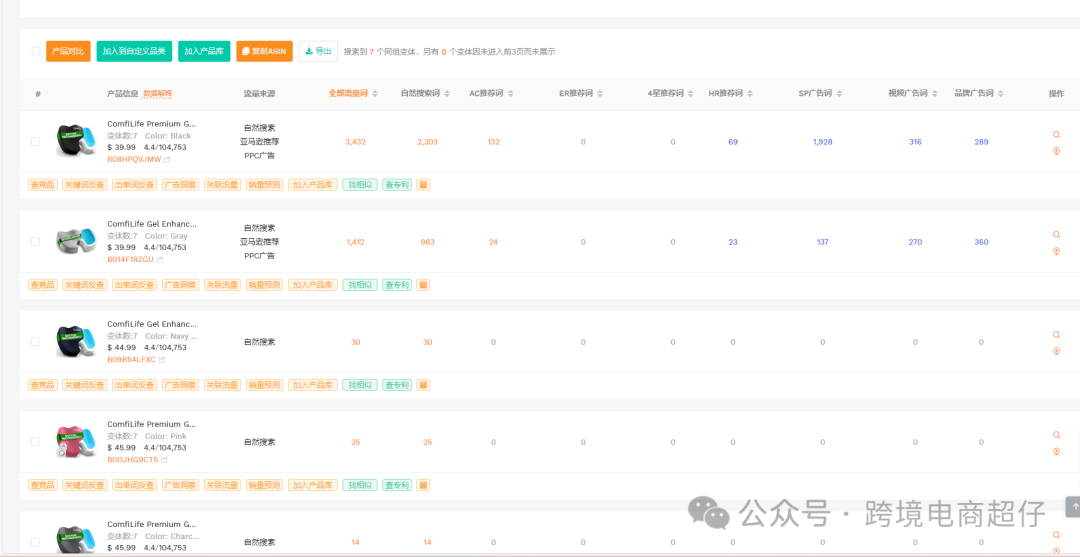
Task: Open the B08HPQVJMW ASIN link
Action: (134, 159)
